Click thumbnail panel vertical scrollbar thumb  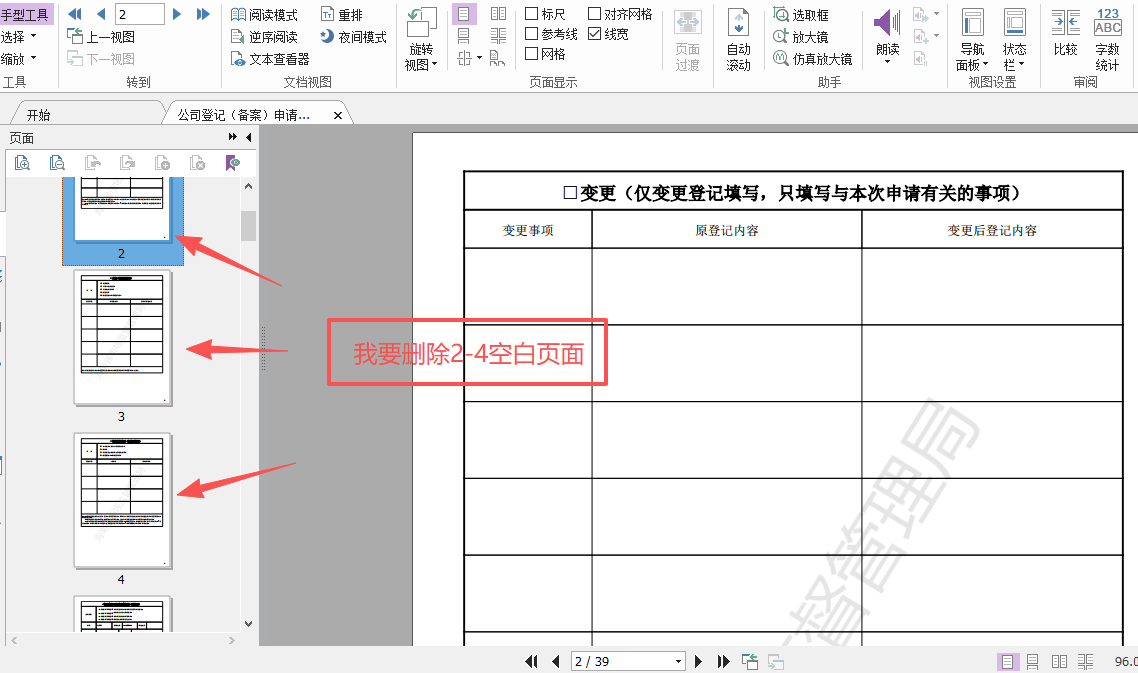[x=248, y=225]
